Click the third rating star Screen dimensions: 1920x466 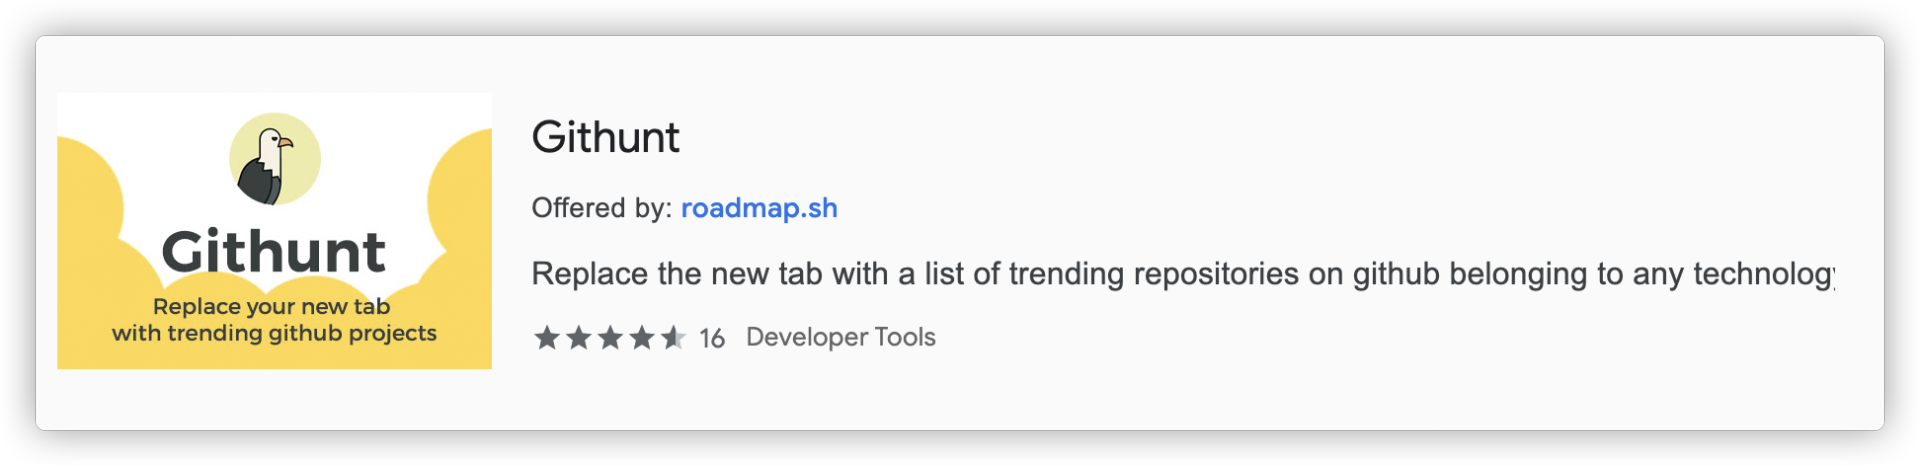click(x=610, y=338)
